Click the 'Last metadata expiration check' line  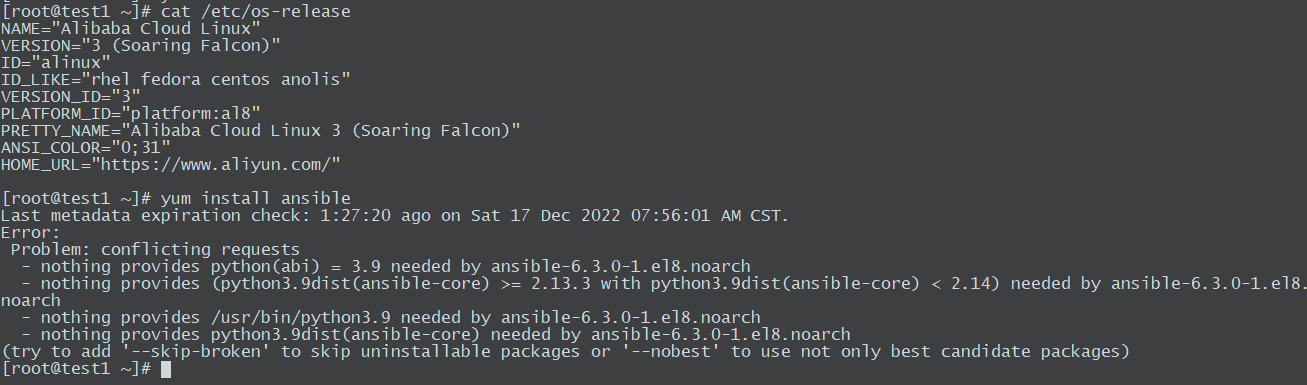click(395, 215)
